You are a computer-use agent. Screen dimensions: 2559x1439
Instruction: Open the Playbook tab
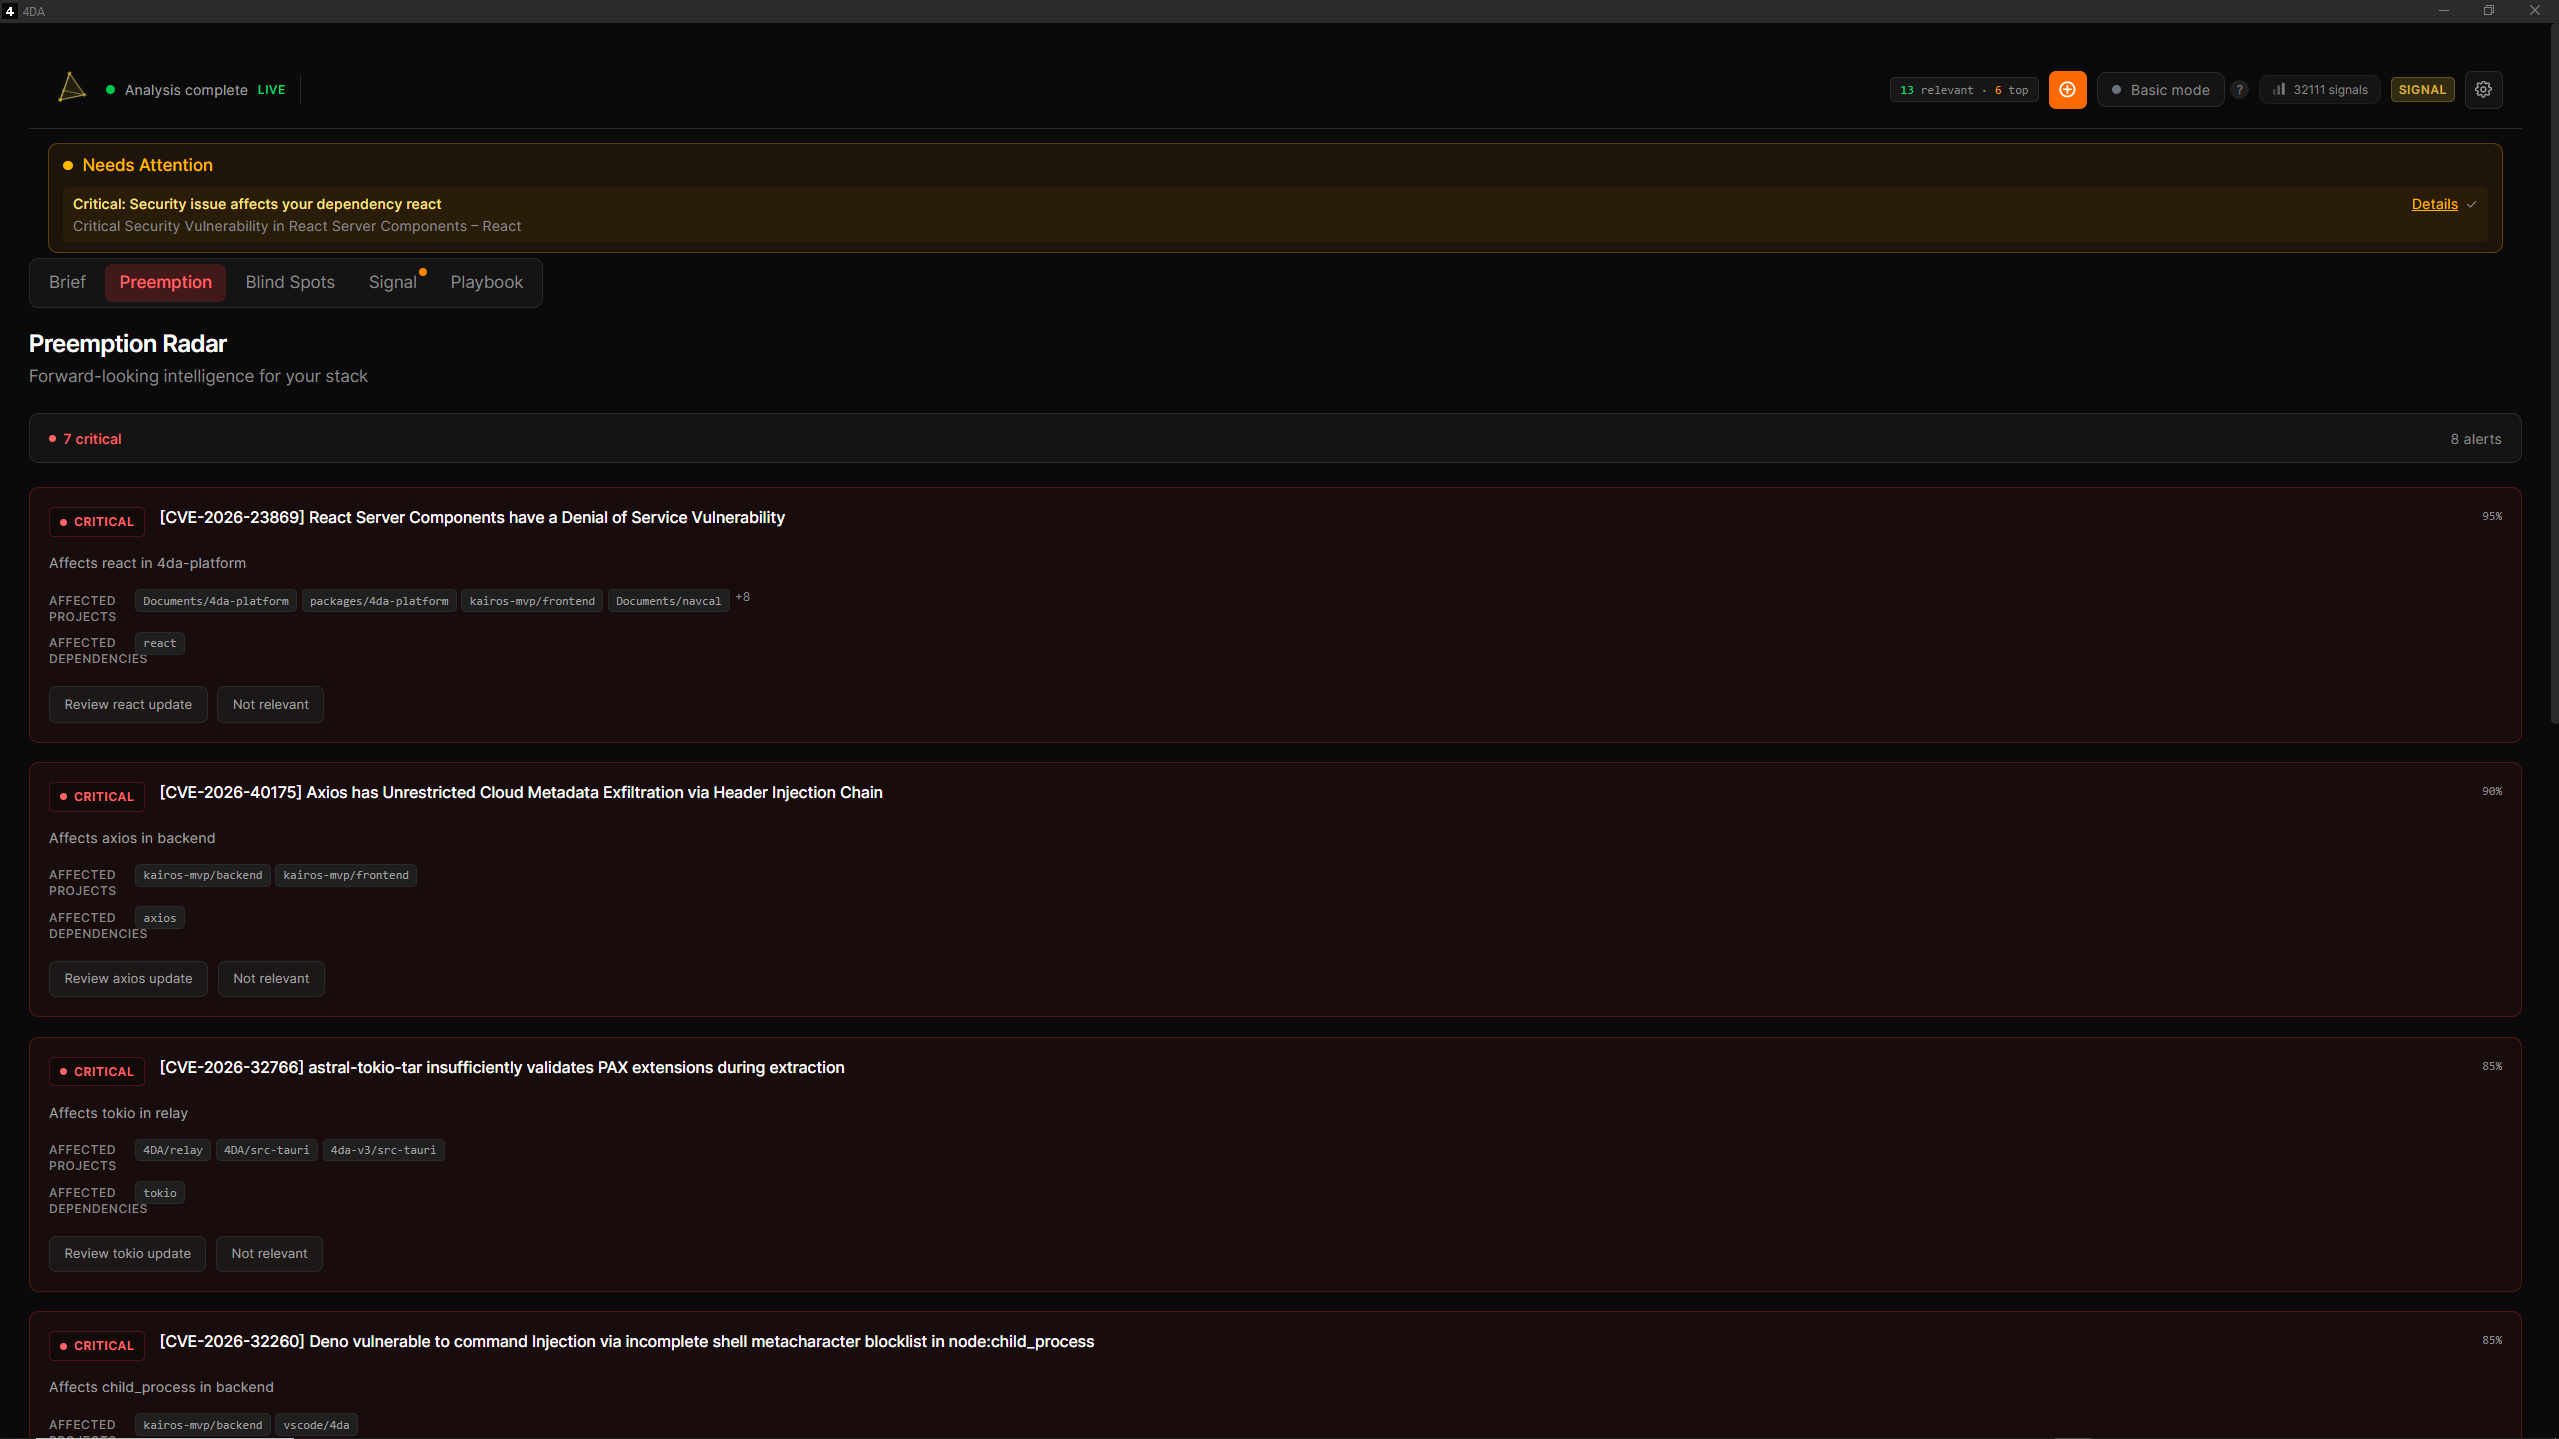click(486, 282)
